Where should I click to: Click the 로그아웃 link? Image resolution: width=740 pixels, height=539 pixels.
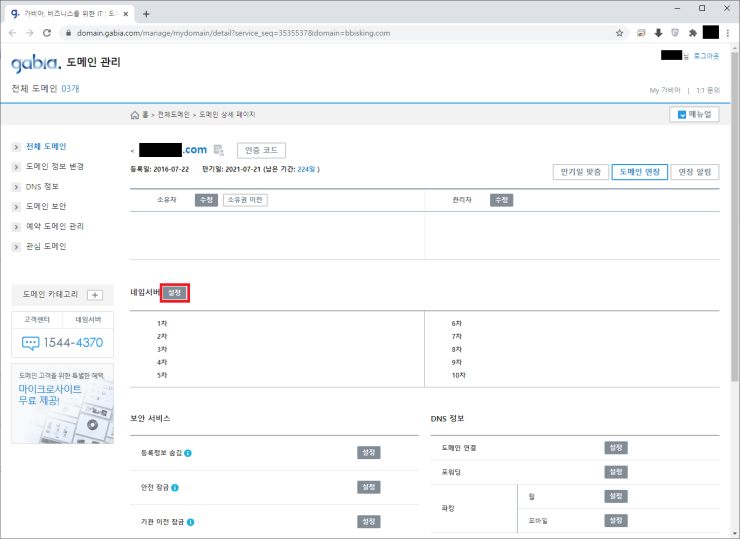pos(707,56)
